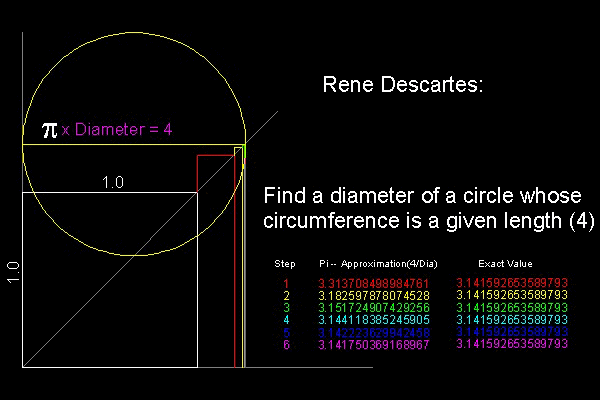Click inside the white unit square
This screenshot has width=600, height=400.
click(110, 280)
